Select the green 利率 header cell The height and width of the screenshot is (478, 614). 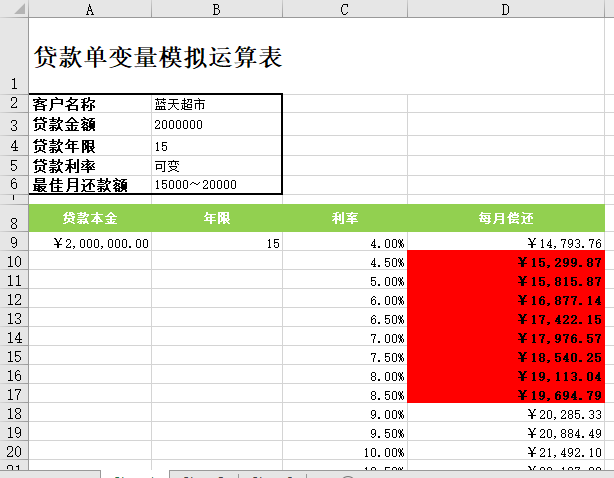click(344, 217)
